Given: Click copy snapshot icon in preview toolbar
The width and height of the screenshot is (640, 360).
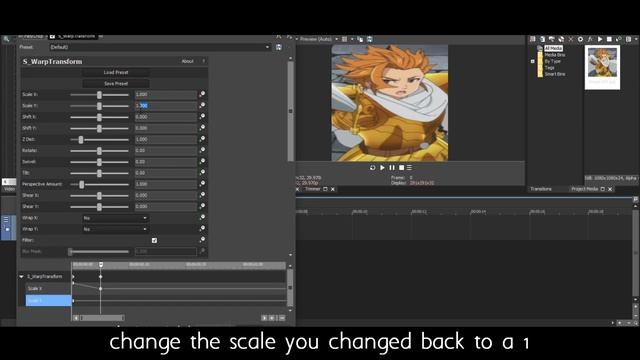Looking at the screenshot, I should click(x=360, y=39).
